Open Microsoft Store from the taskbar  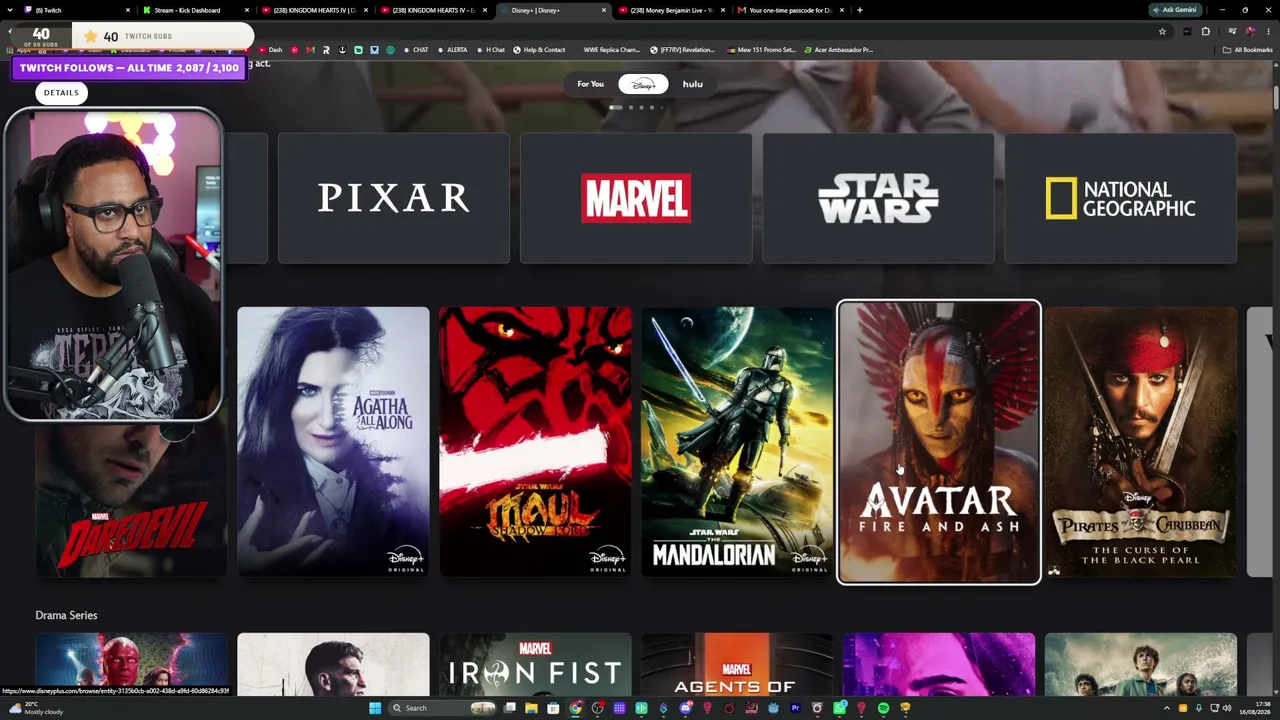[x=553, y=708]
